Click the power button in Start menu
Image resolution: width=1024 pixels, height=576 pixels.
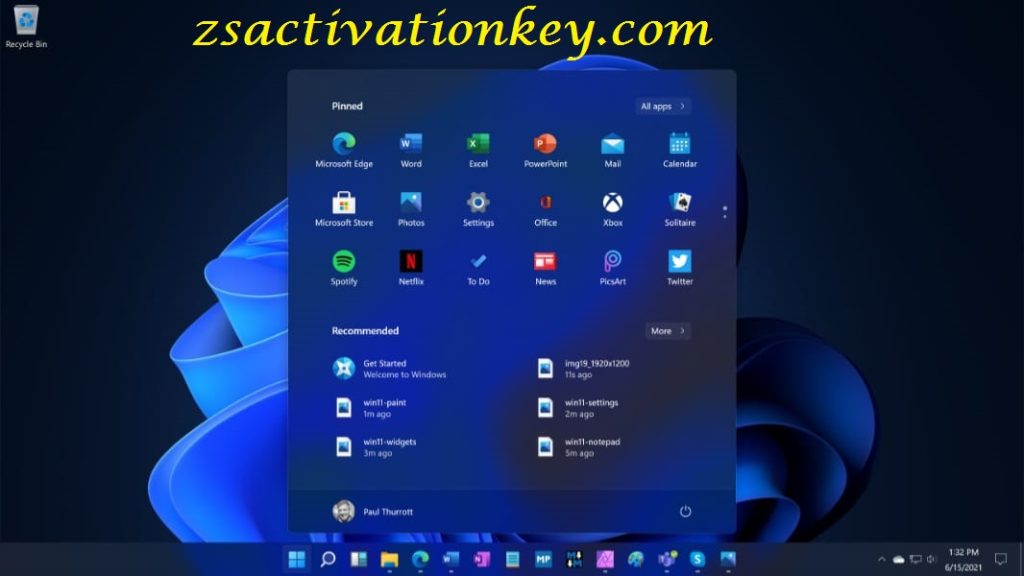tap(685, 511)
